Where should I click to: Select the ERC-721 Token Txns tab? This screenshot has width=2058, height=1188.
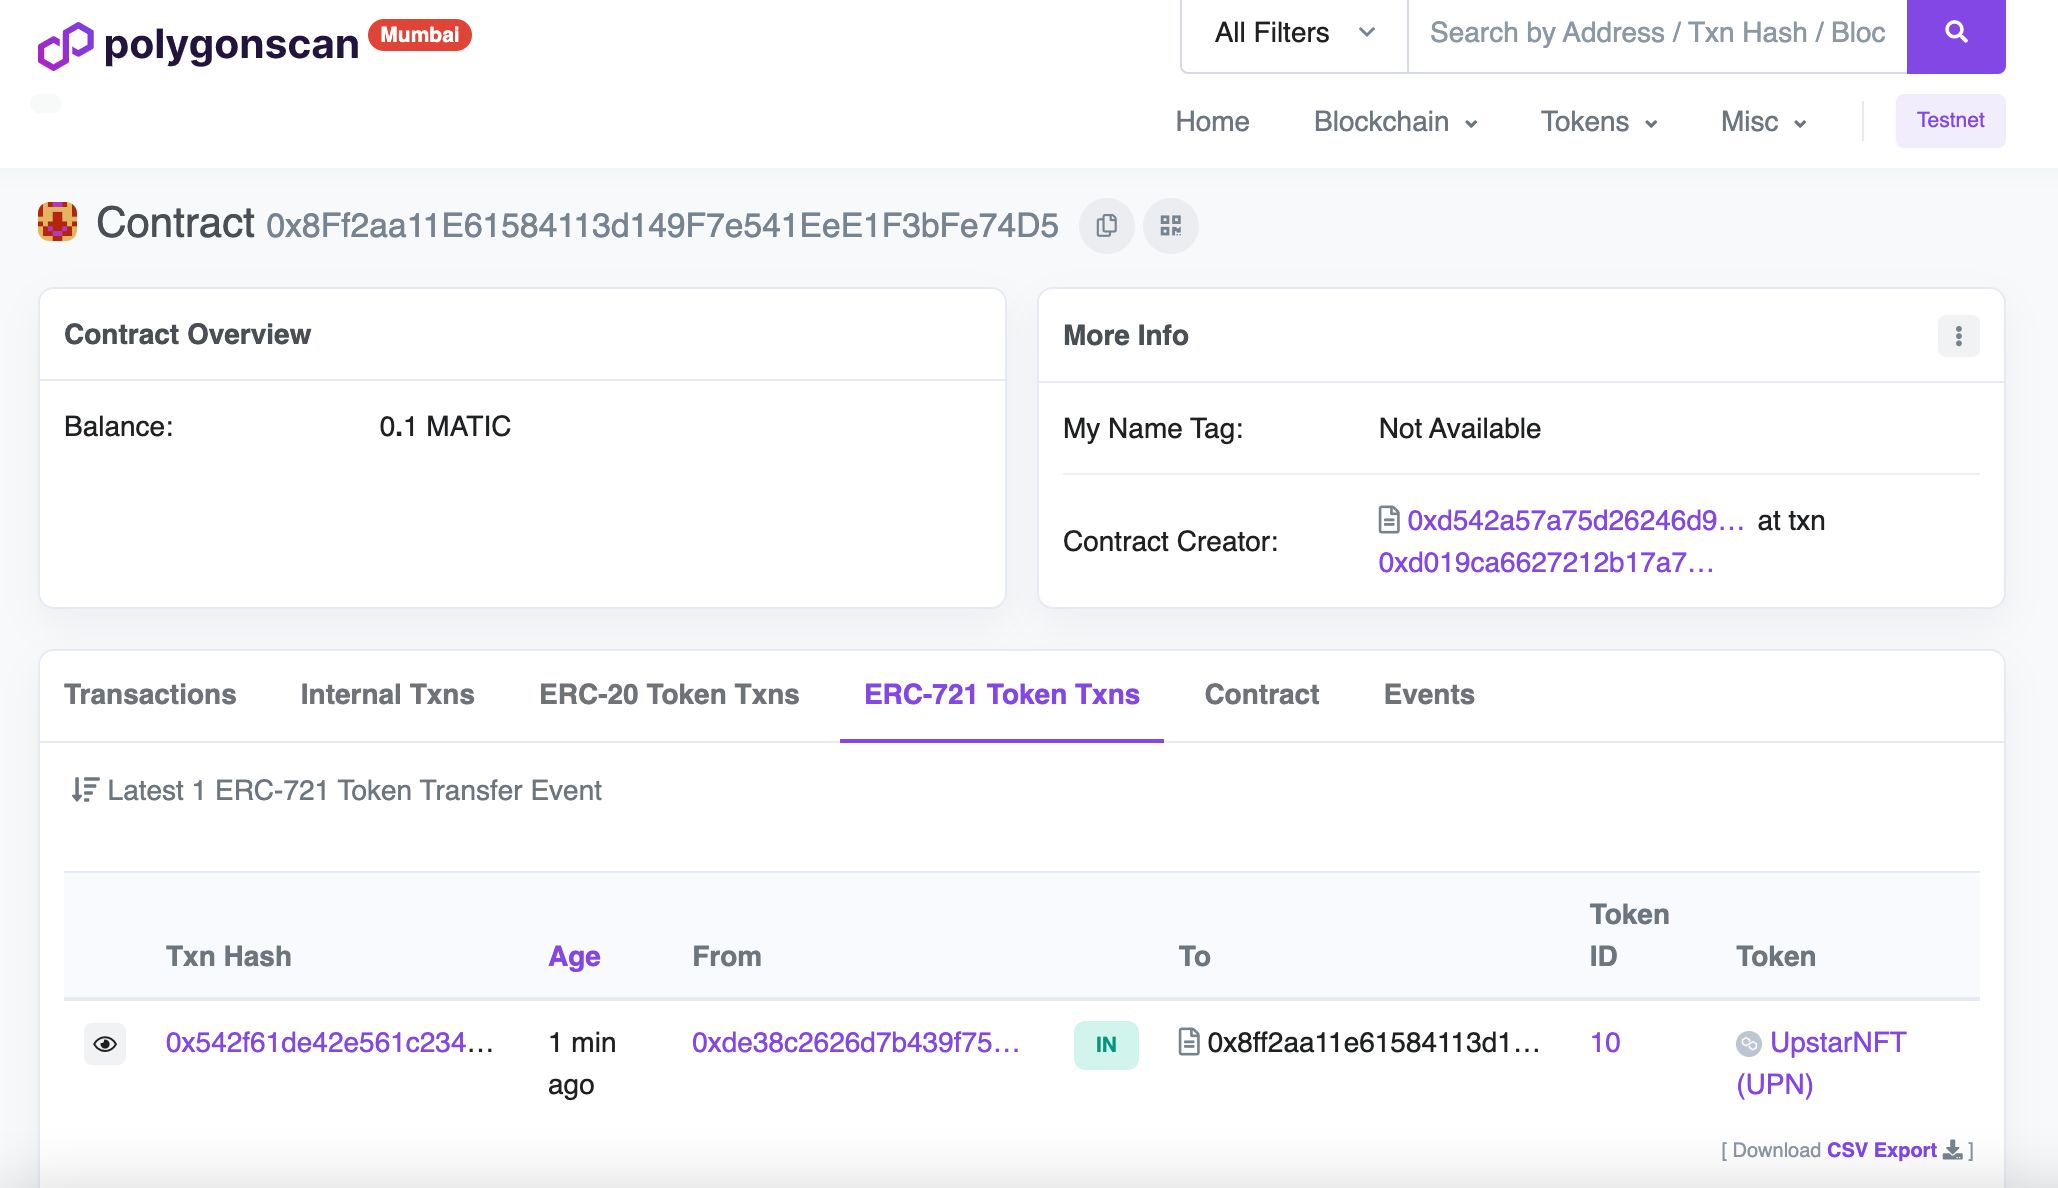pos(1001,695)
